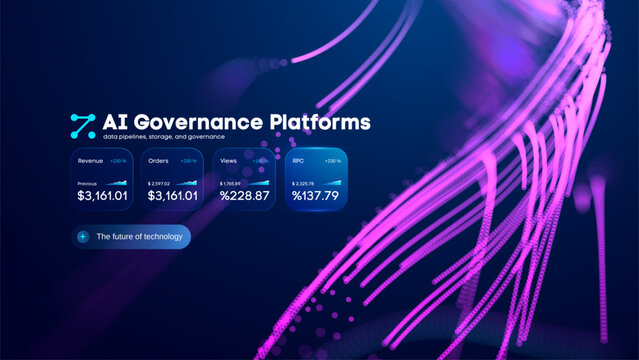Open the RPC card sparkline chart
The width and height of the screenshot is (639, 360).
(331, 183)
